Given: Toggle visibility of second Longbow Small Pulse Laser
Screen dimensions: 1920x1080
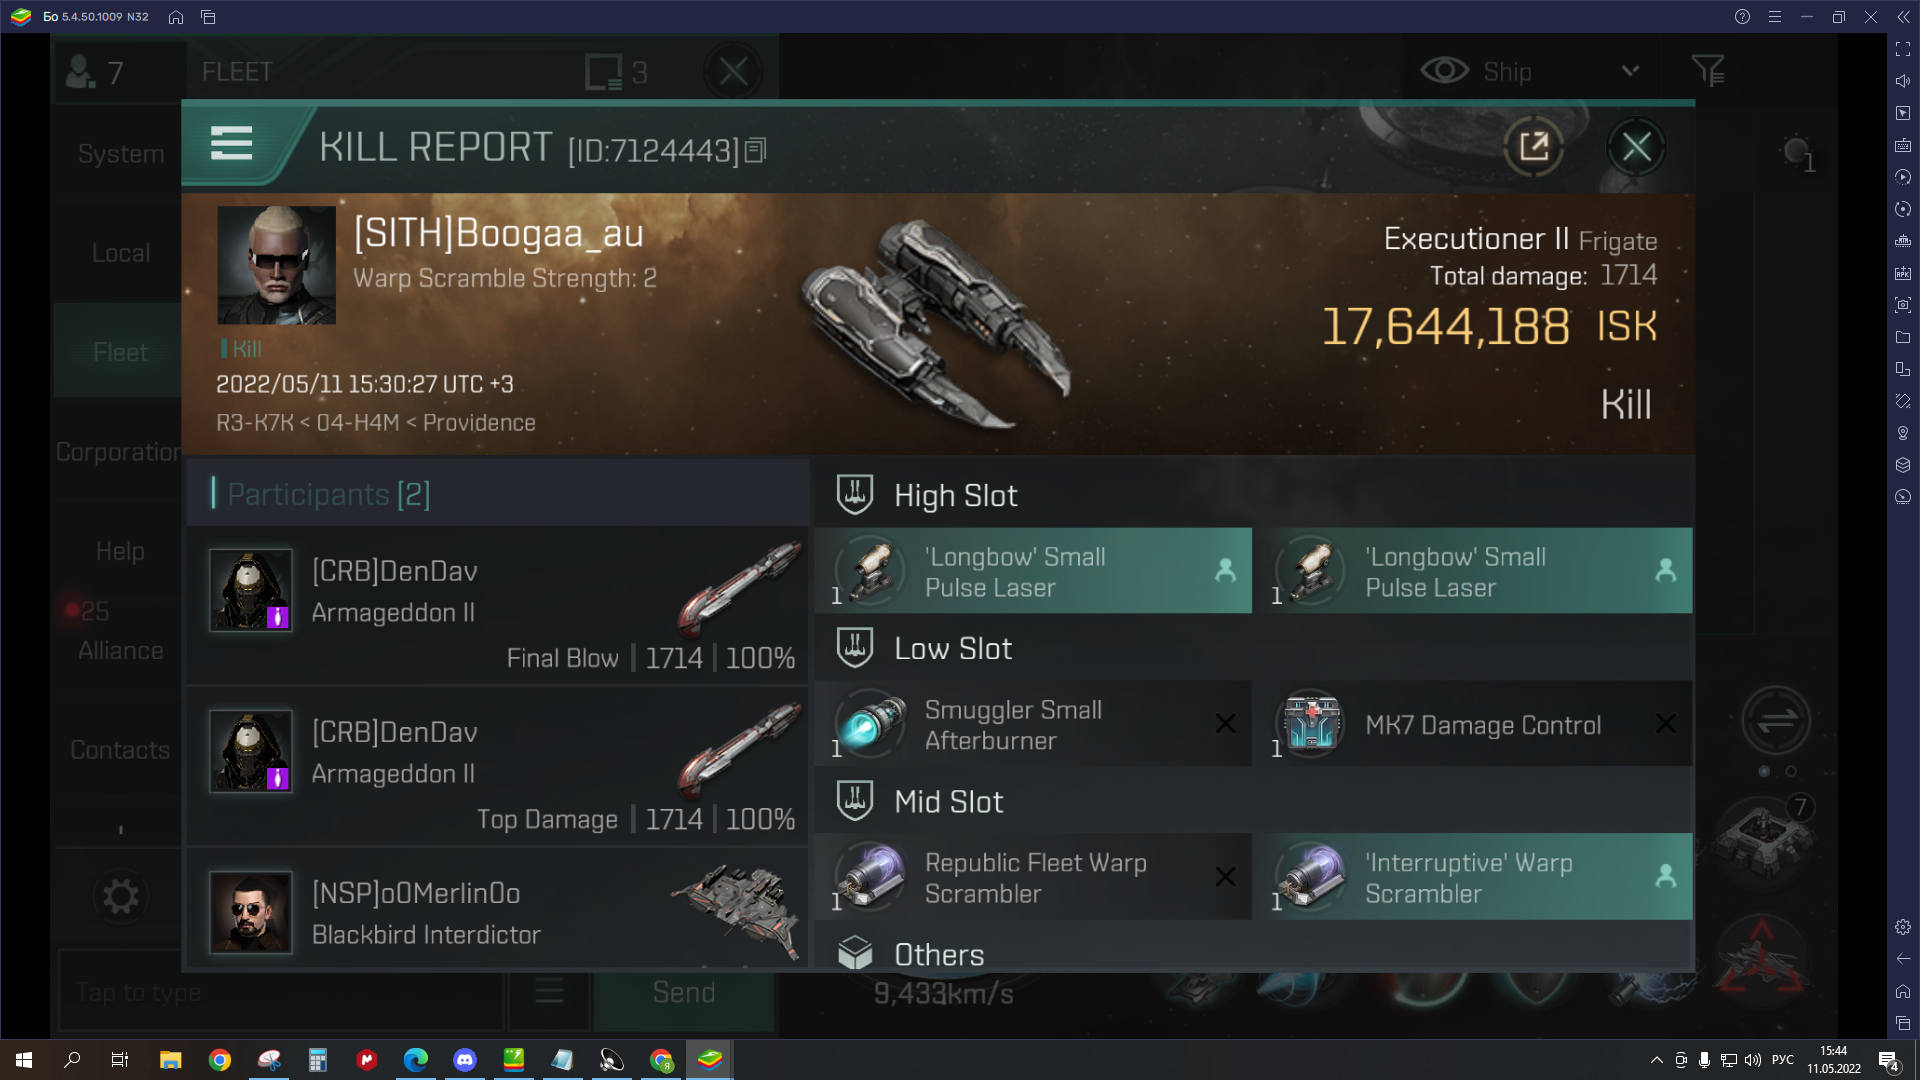Looking at the screenshot, I should pyautogui.click(x=1663, y=570).
